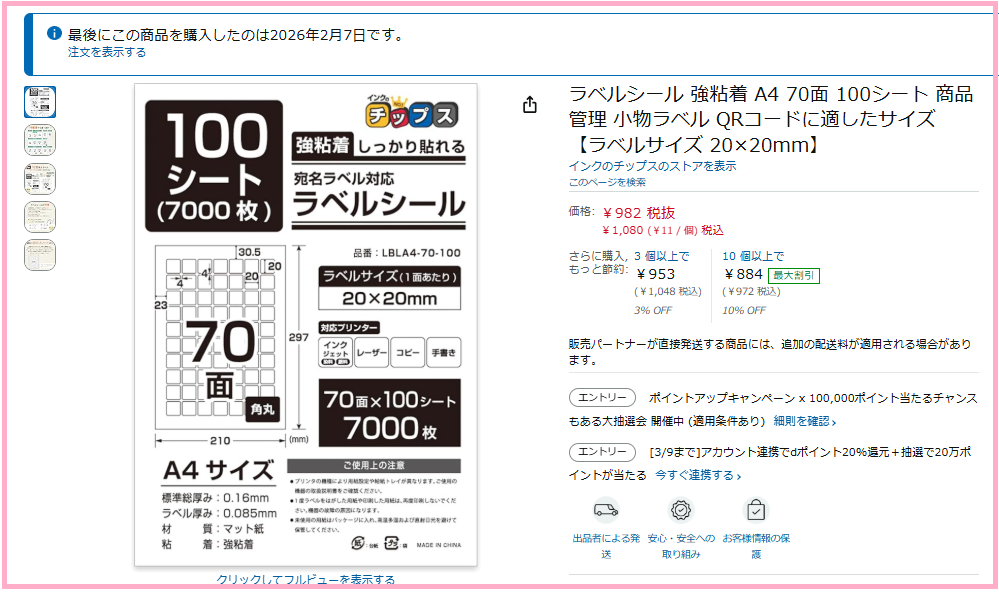This screenshot has width=999, height=592.
Task: Select the fifth product thumbnail image
Action: [x=40, y=255]
